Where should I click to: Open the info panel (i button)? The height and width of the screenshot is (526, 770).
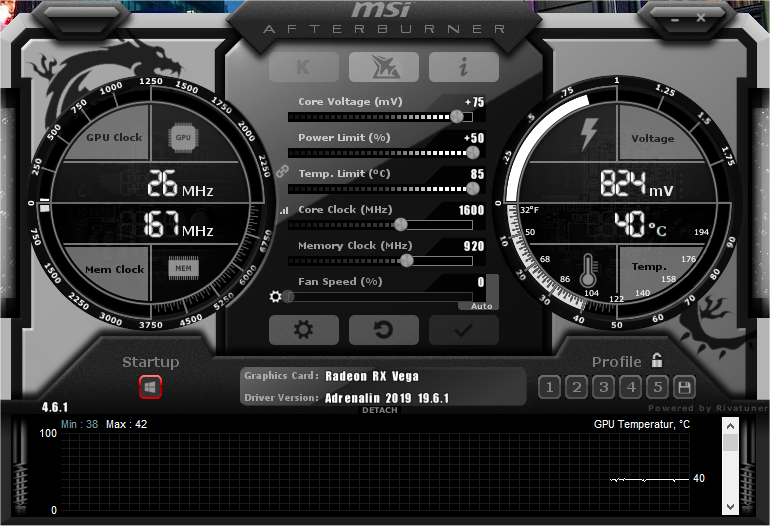click(x=464, y=67)
